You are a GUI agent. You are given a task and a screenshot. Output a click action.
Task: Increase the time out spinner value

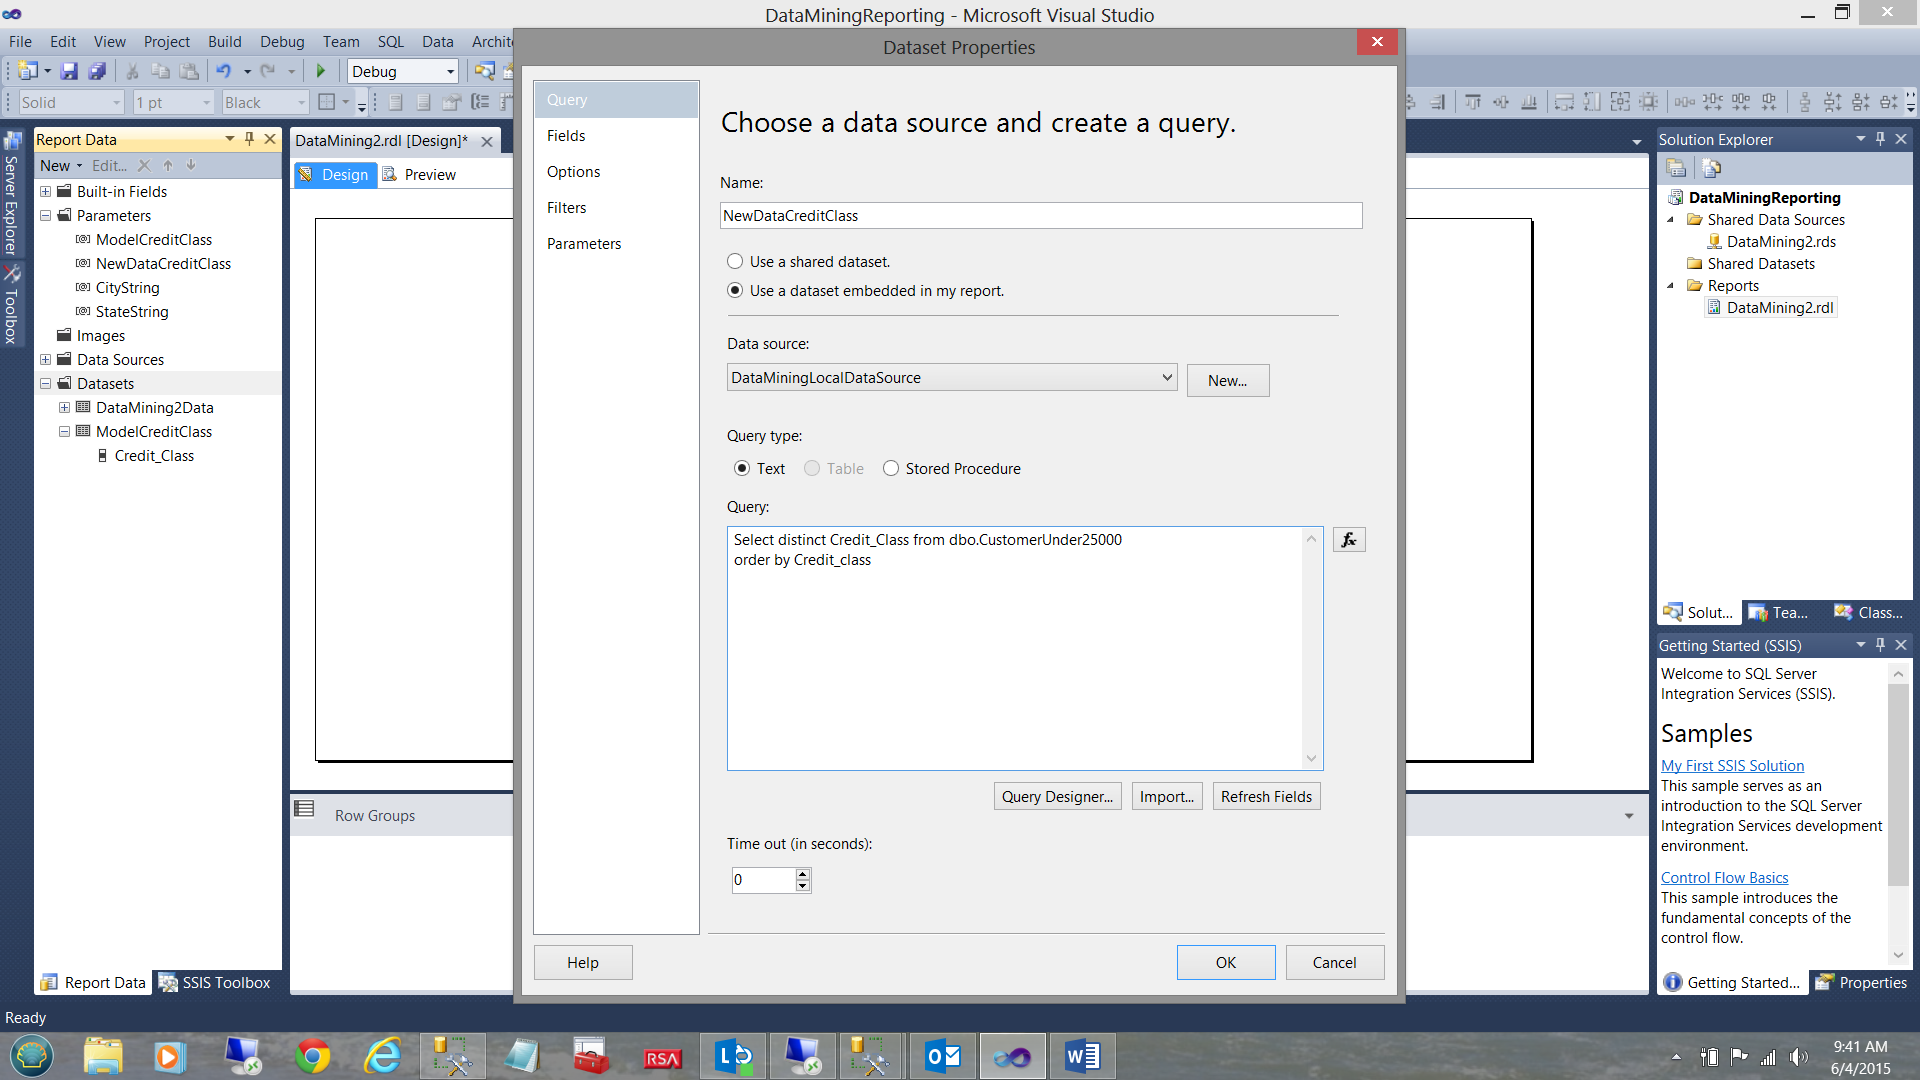click(802, 874)
